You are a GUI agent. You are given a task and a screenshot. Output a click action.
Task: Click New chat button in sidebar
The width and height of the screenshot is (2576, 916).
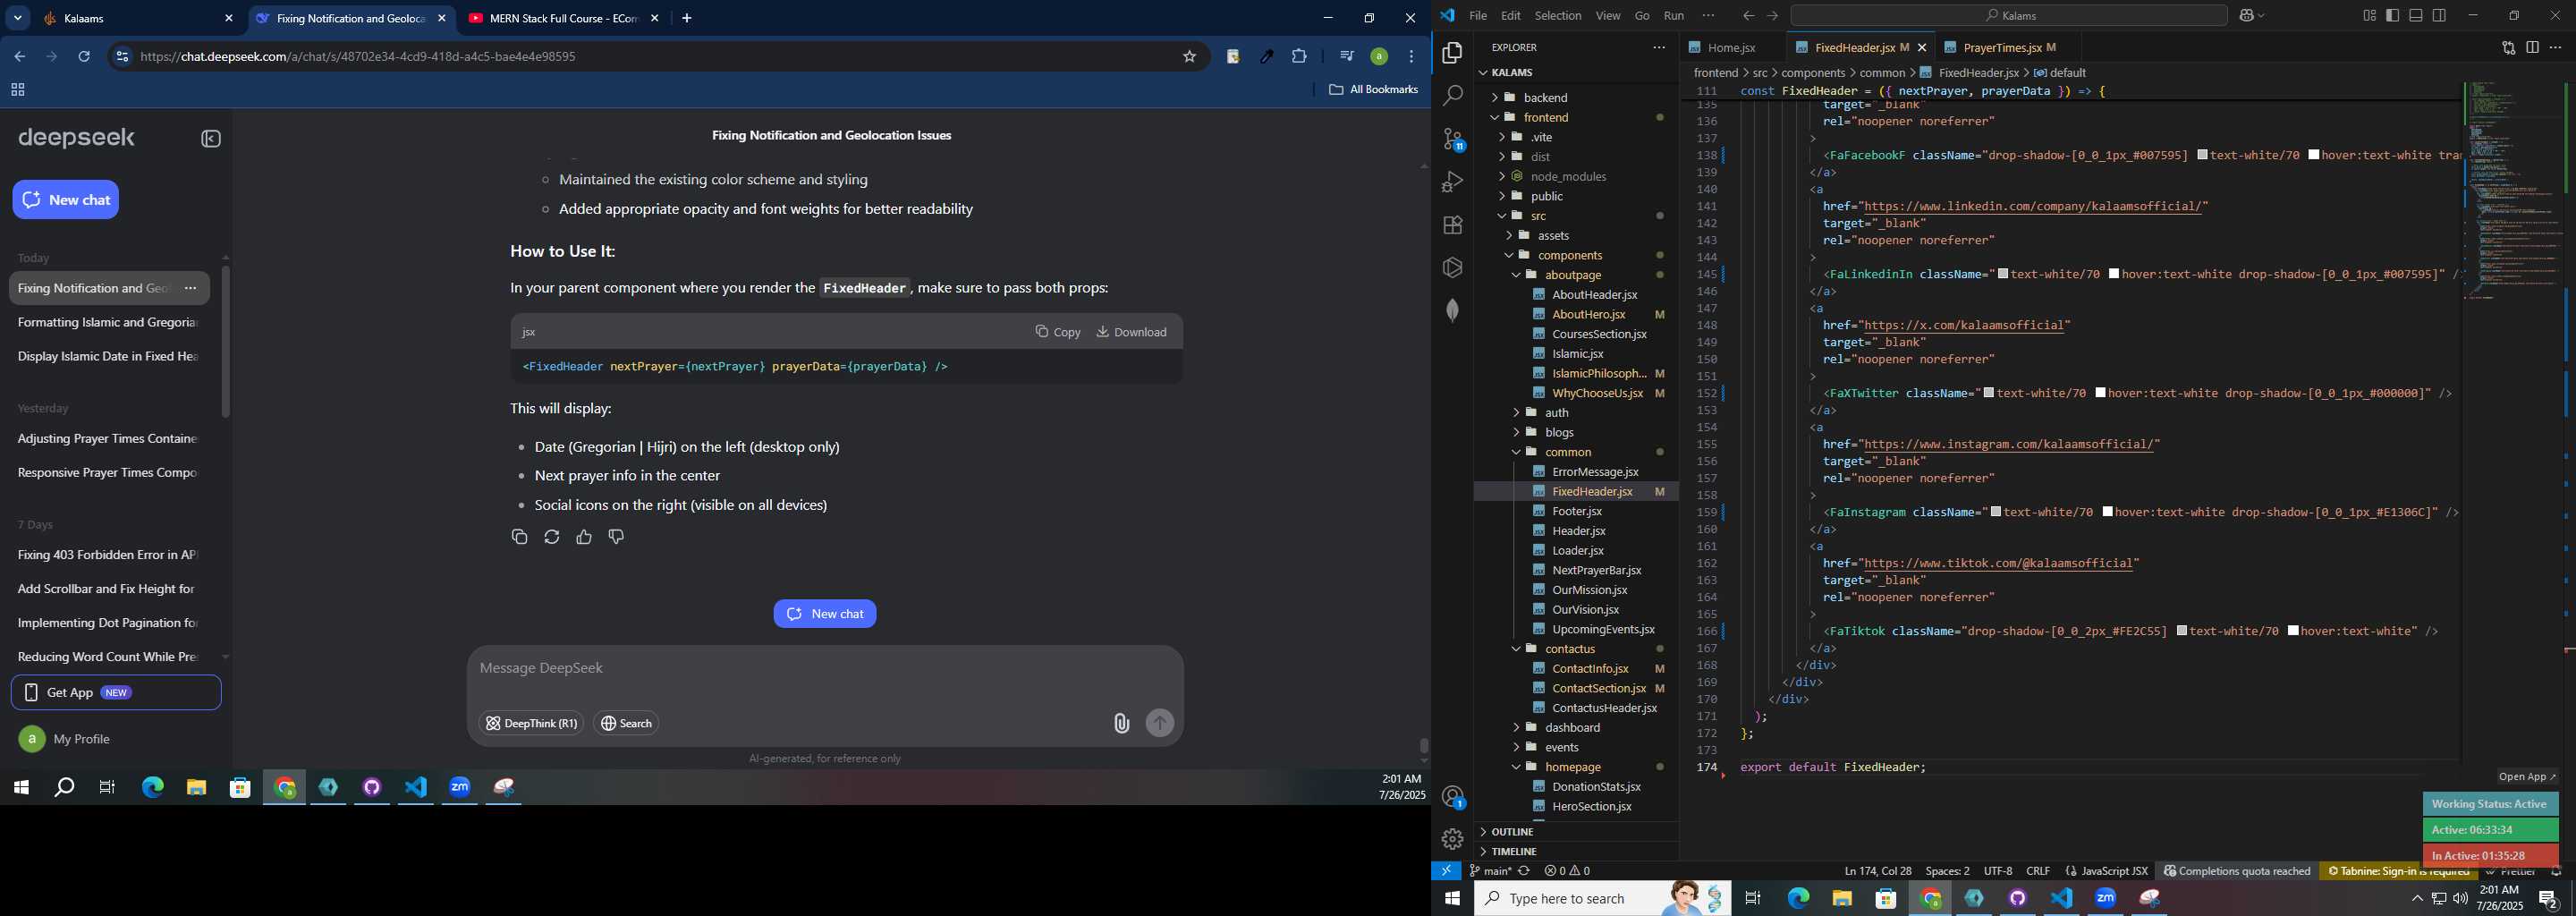click(x=66, y=200)
